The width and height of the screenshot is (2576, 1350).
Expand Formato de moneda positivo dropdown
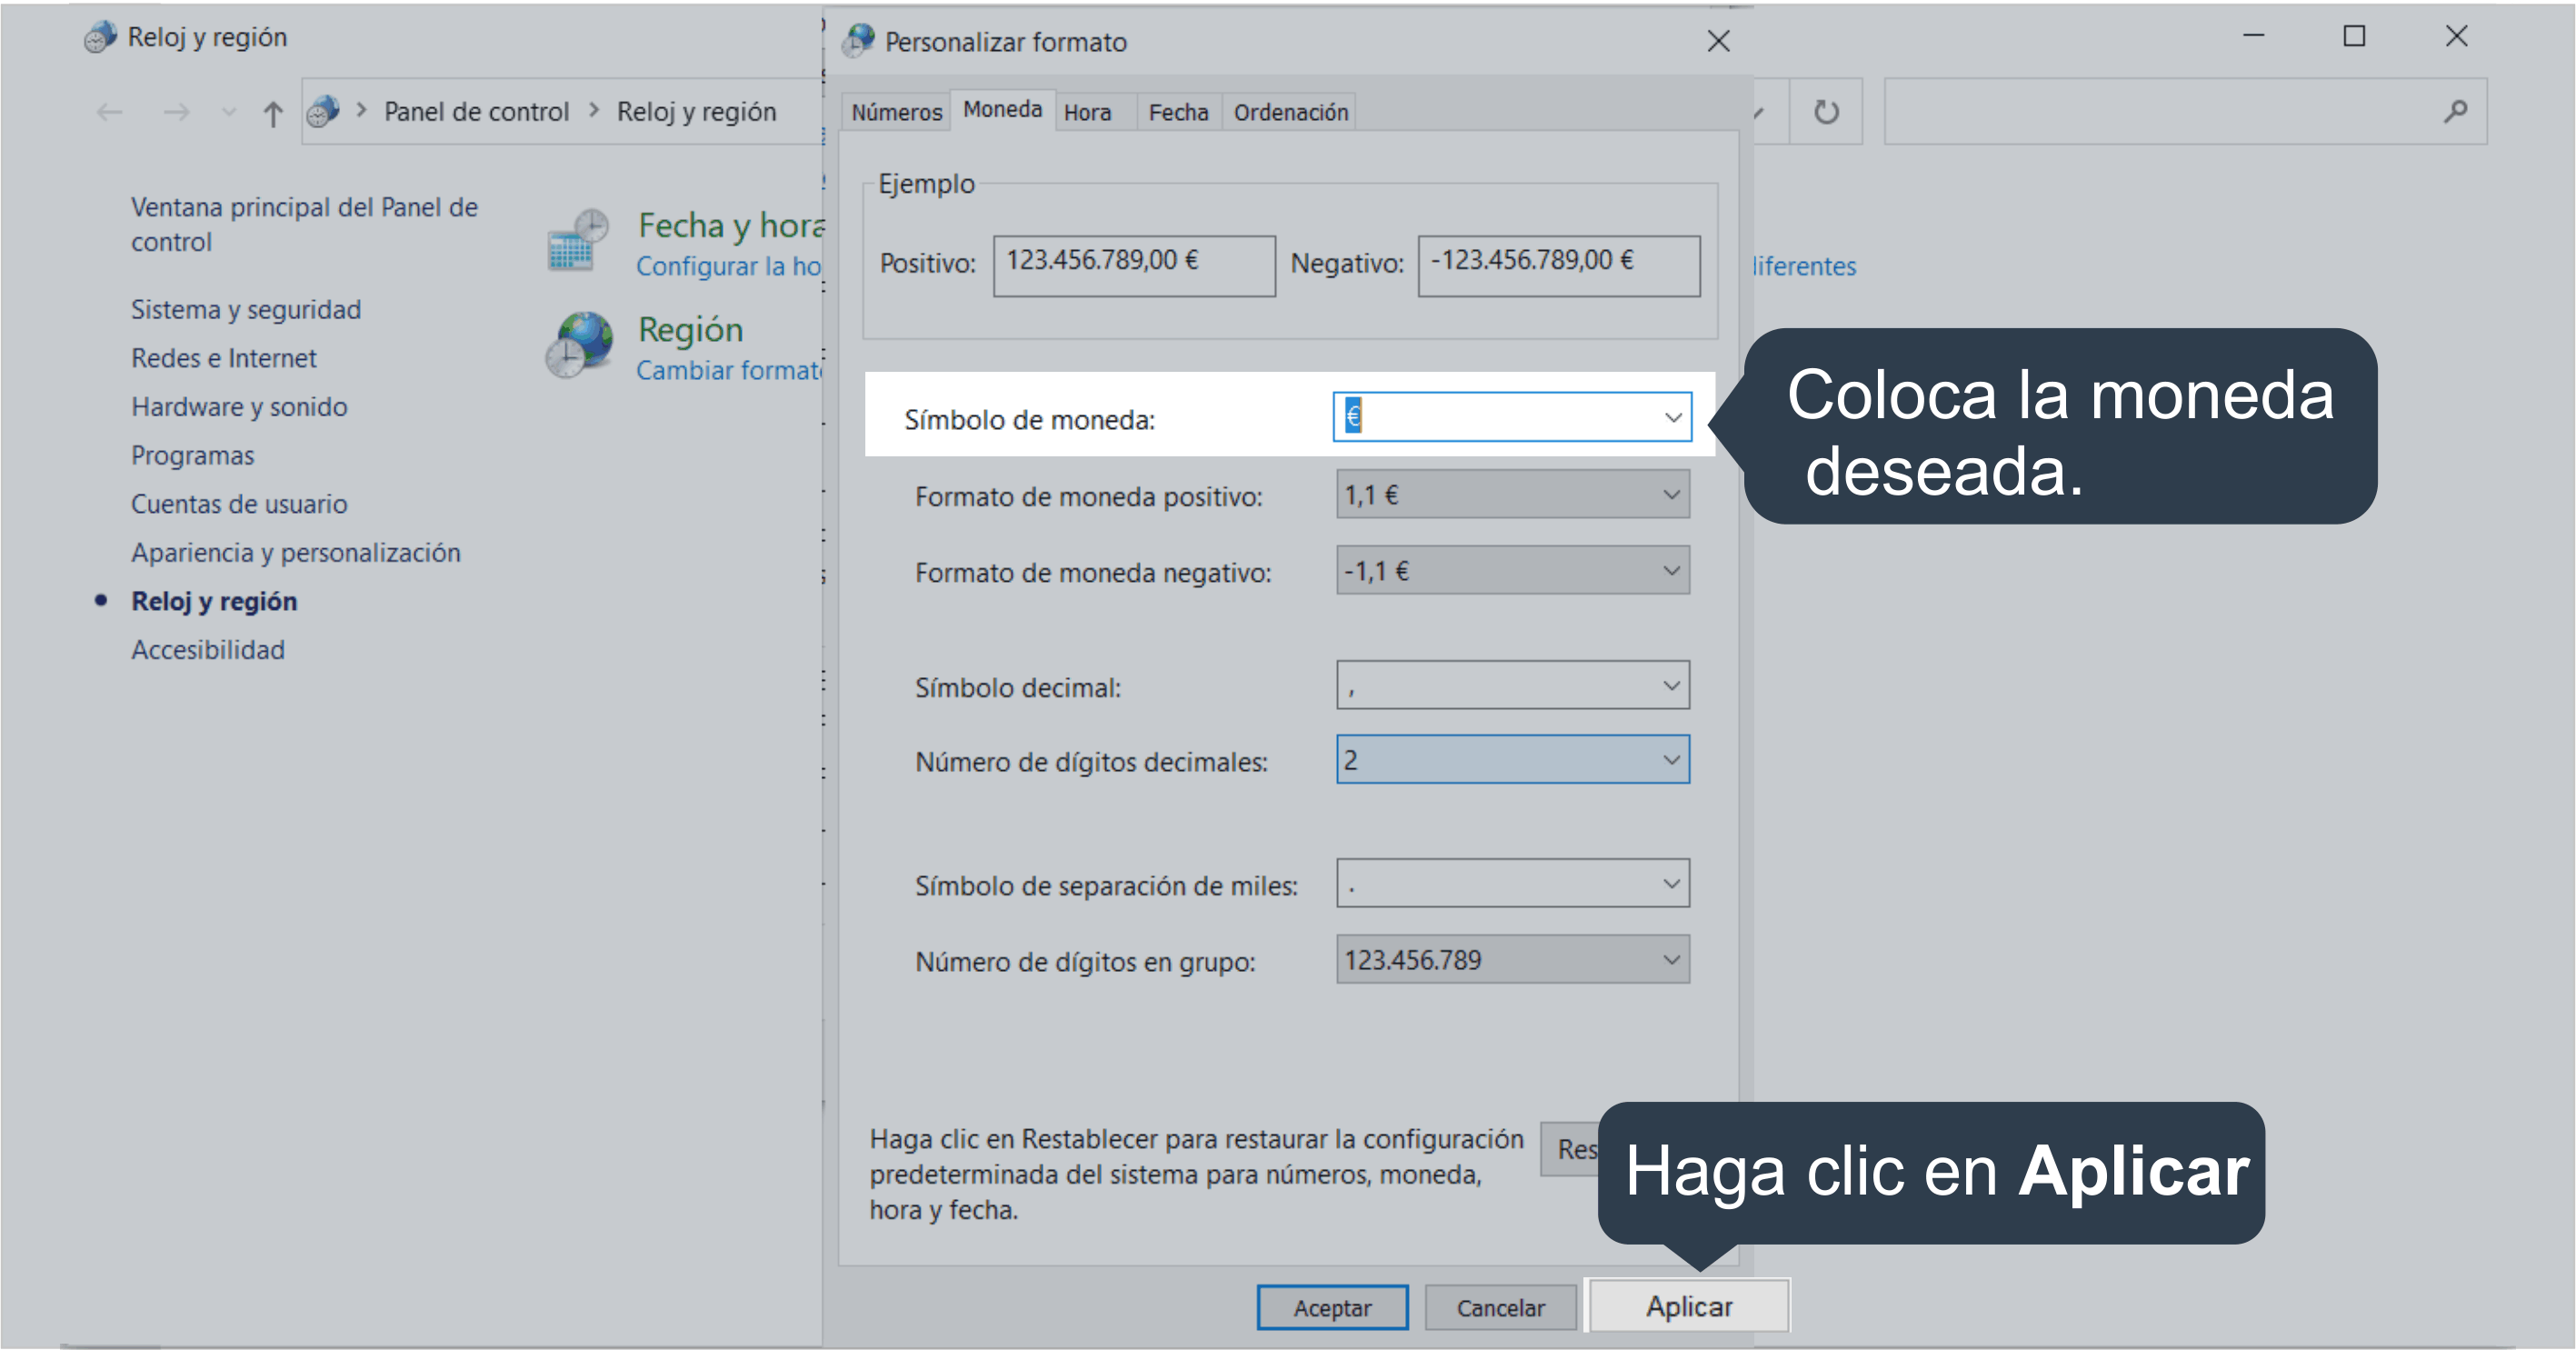click(x=1670, y=495)
